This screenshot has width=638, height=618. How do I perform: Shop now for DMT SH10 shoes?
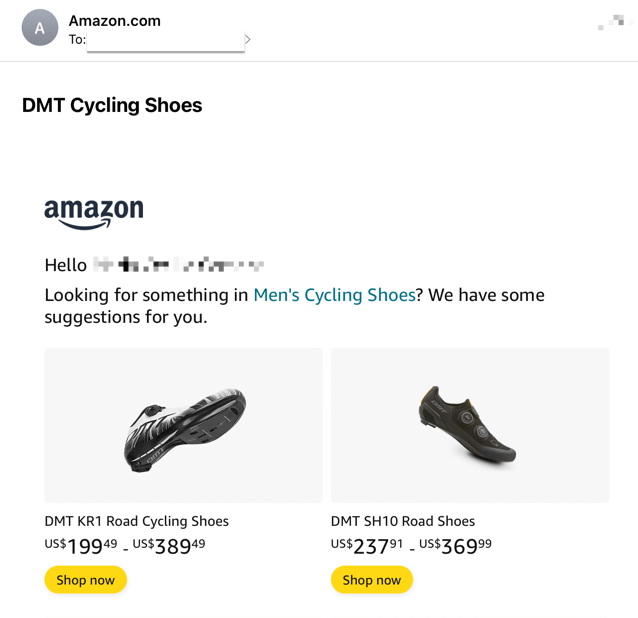(x=372, y=580)
